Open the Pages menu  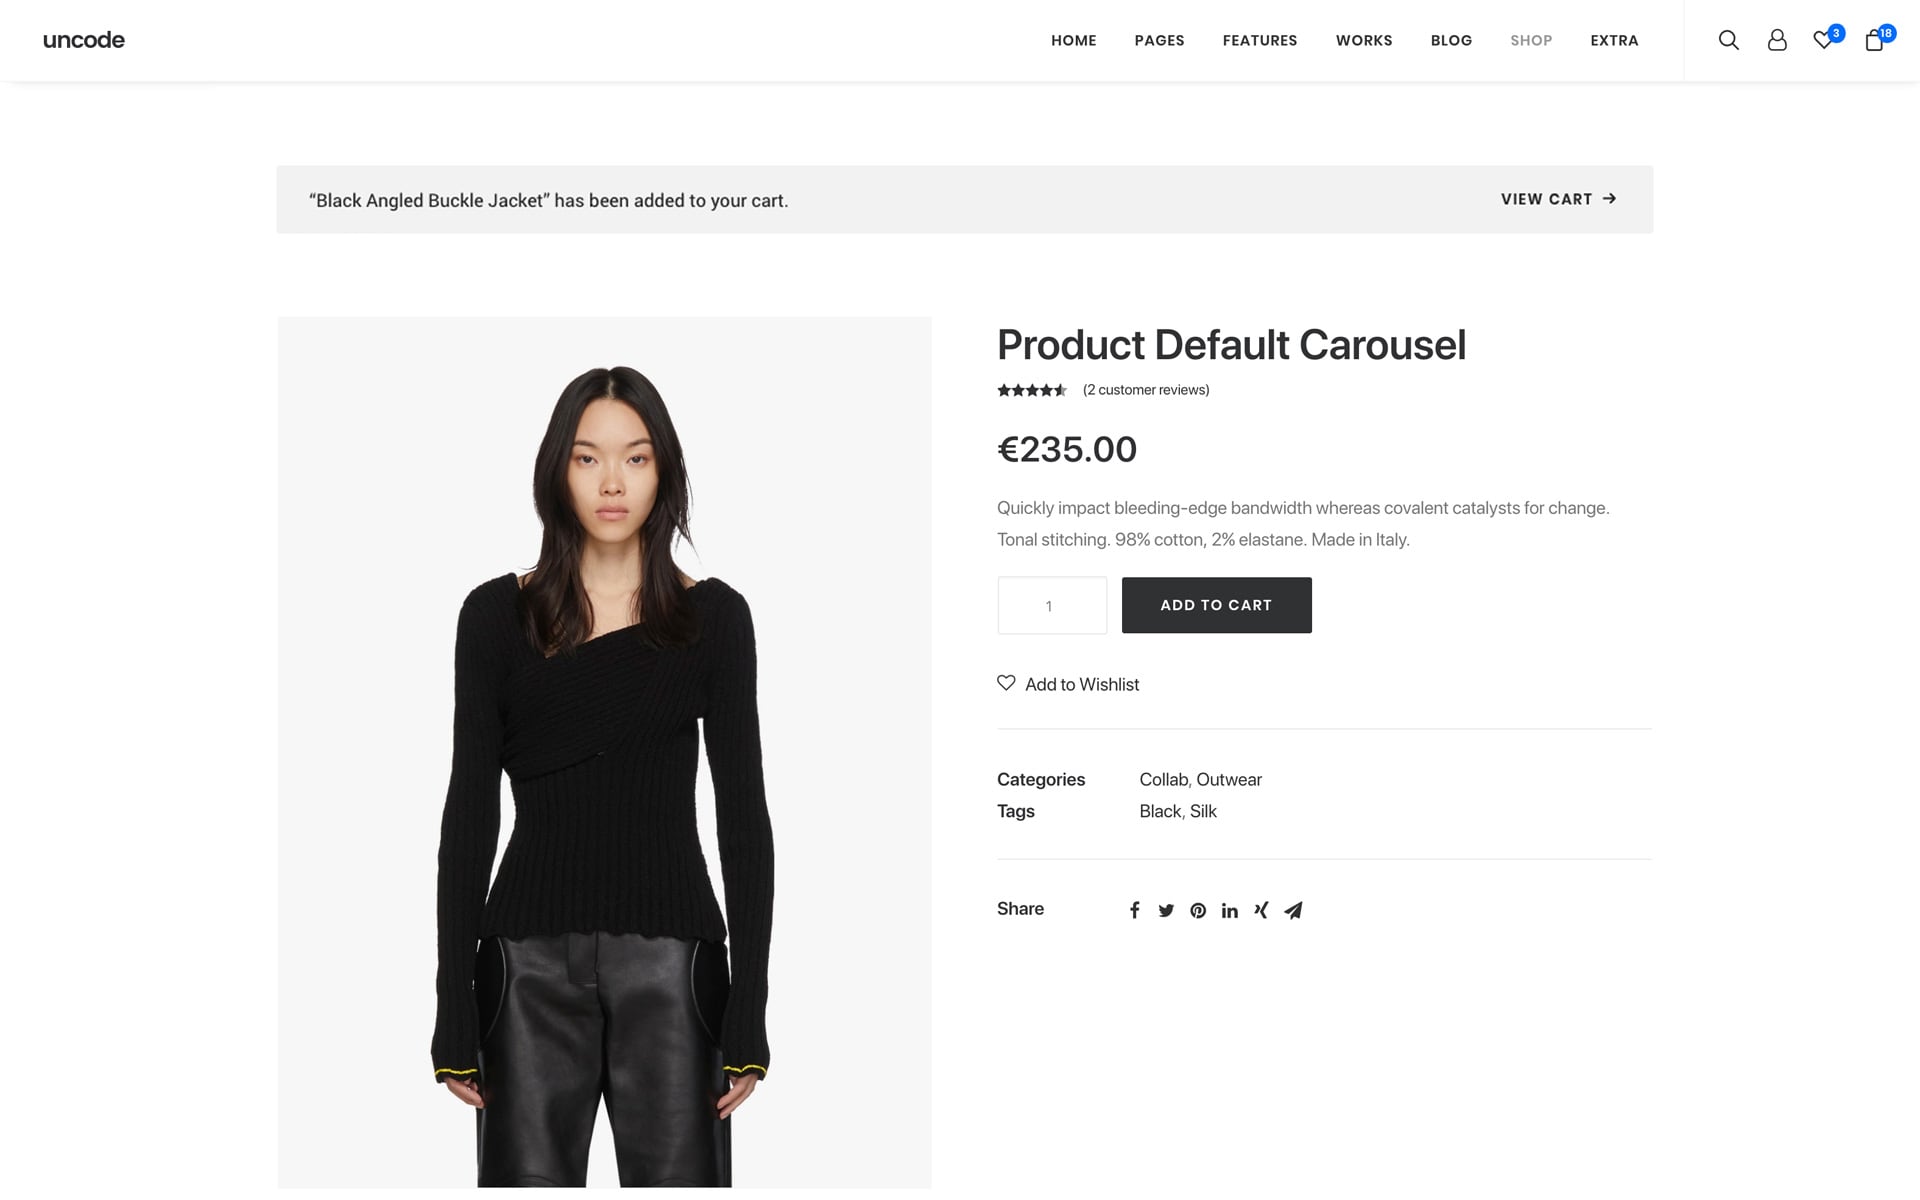click(x=1159, y=41)
